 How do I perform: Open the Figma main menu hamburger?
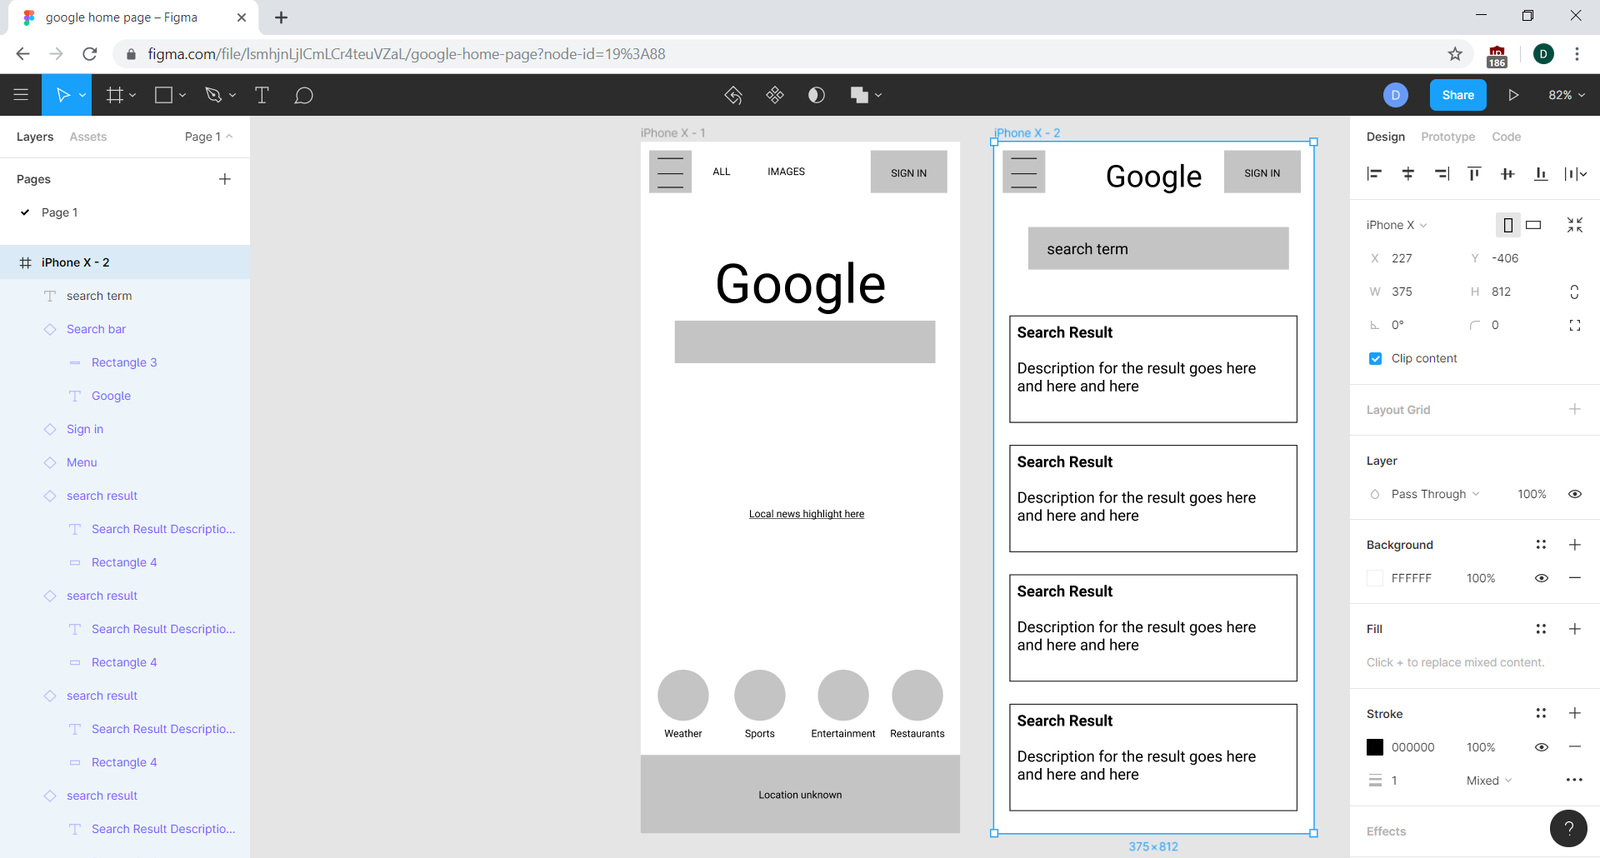click(x=21, y=95)
